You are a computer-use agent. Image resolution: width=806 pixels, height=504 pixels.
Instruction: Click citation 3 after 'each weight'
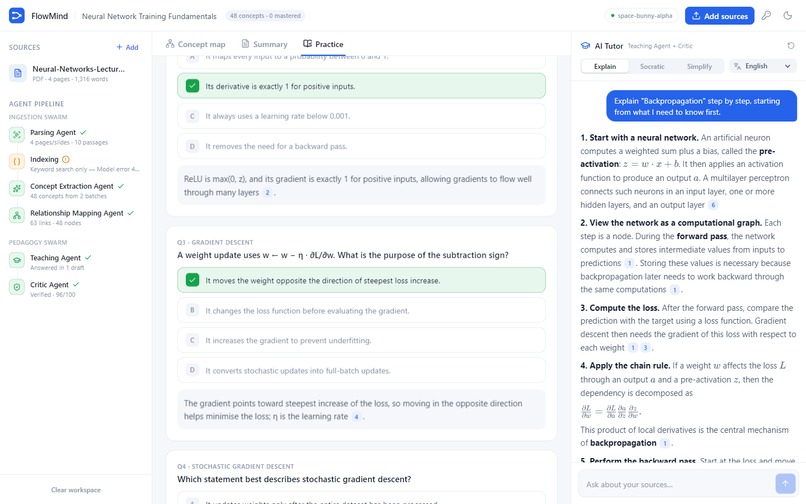[646, 348]
